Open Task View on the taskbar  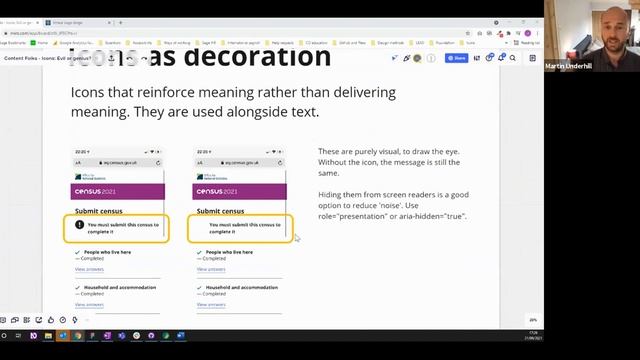pos(18,336)
